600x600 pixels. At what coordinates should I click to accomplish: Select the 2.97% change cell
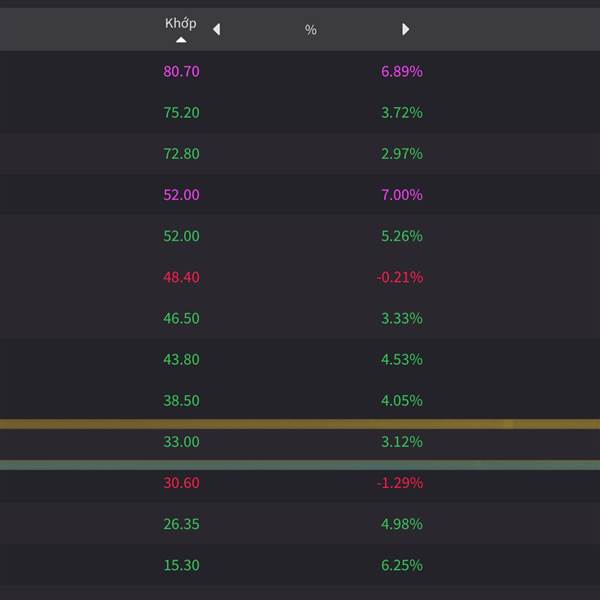point(402,154)
